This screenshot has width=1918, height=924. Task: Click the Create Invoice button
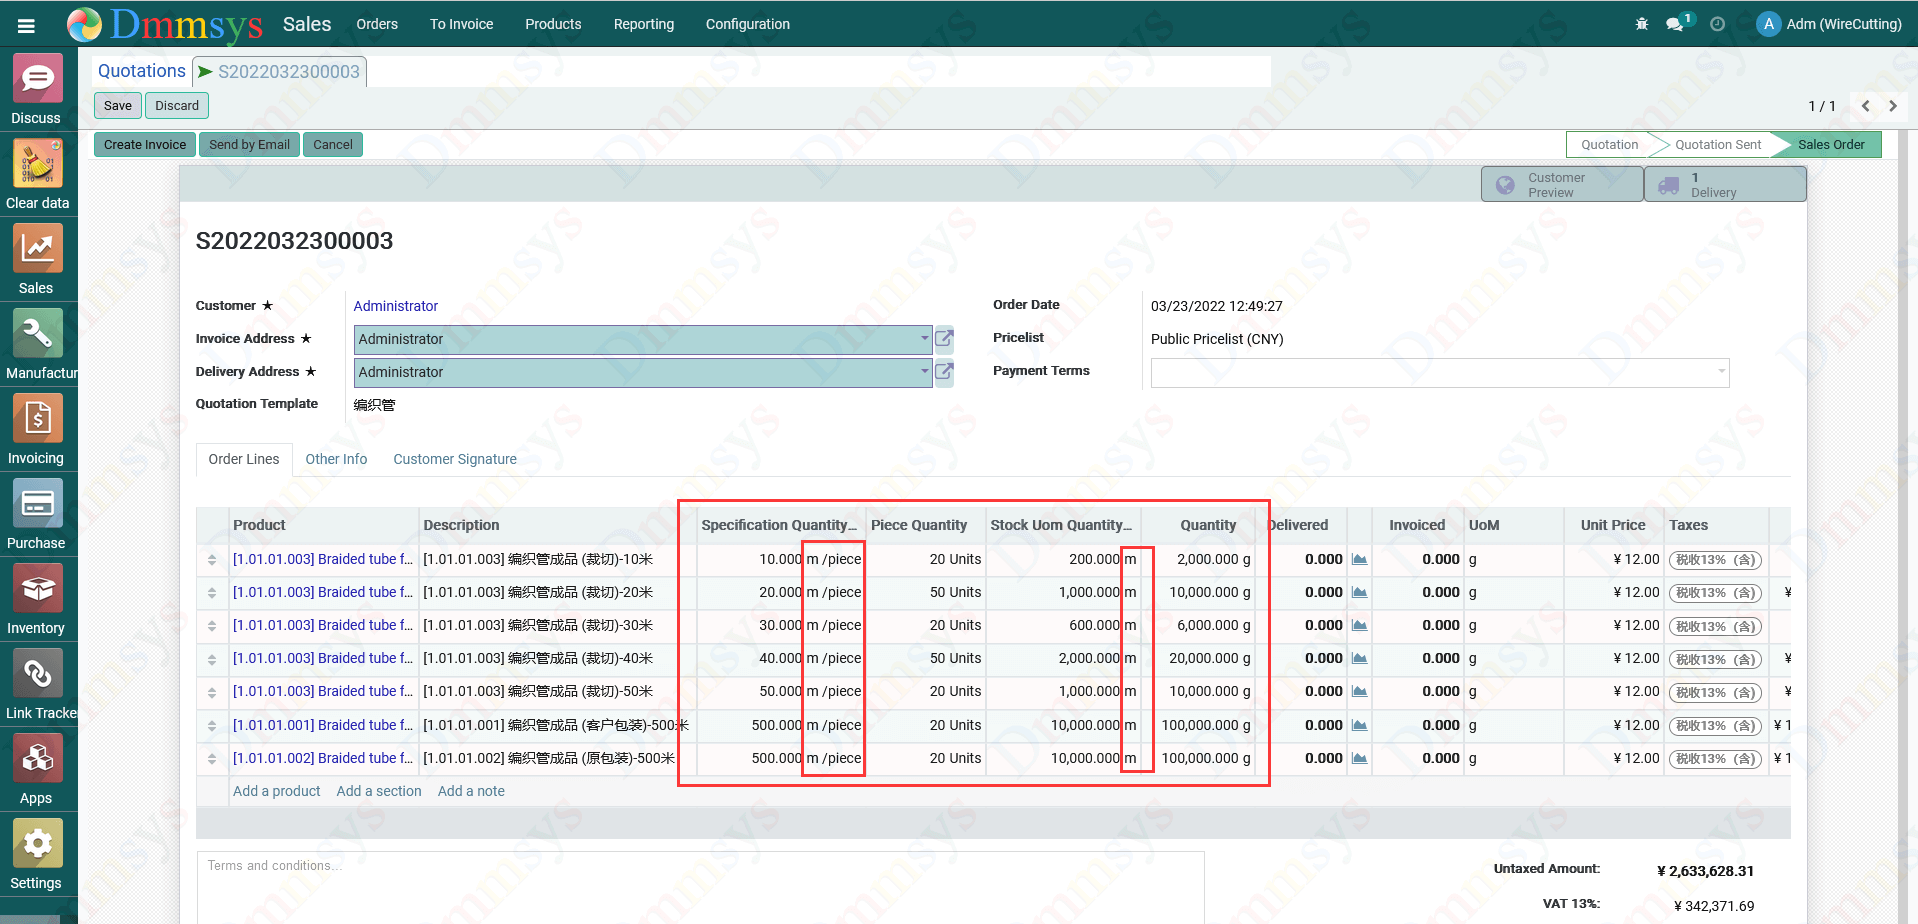click(145, 145)
